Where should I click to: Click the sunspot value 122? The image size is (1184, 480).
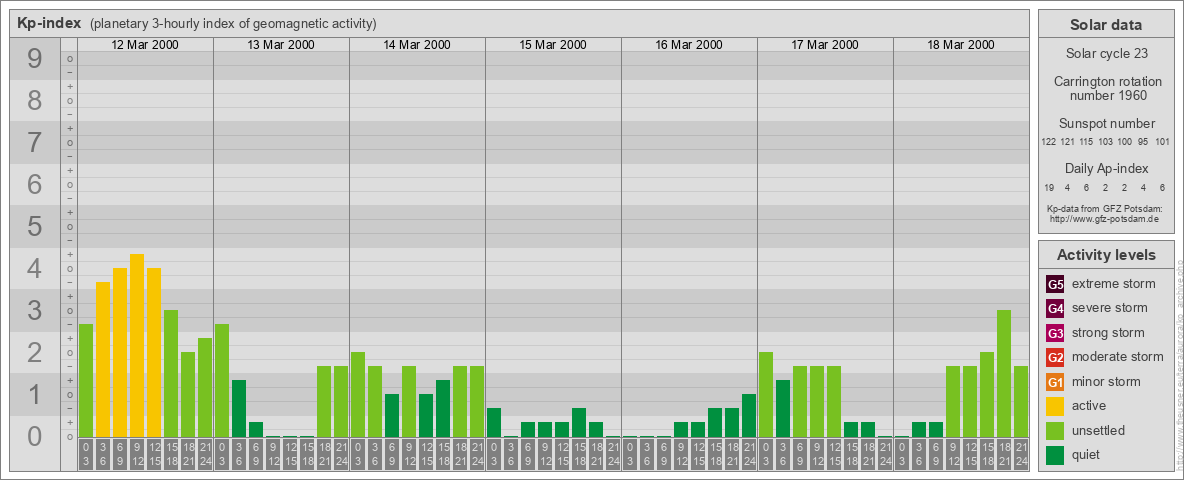tap(1048, 142)
